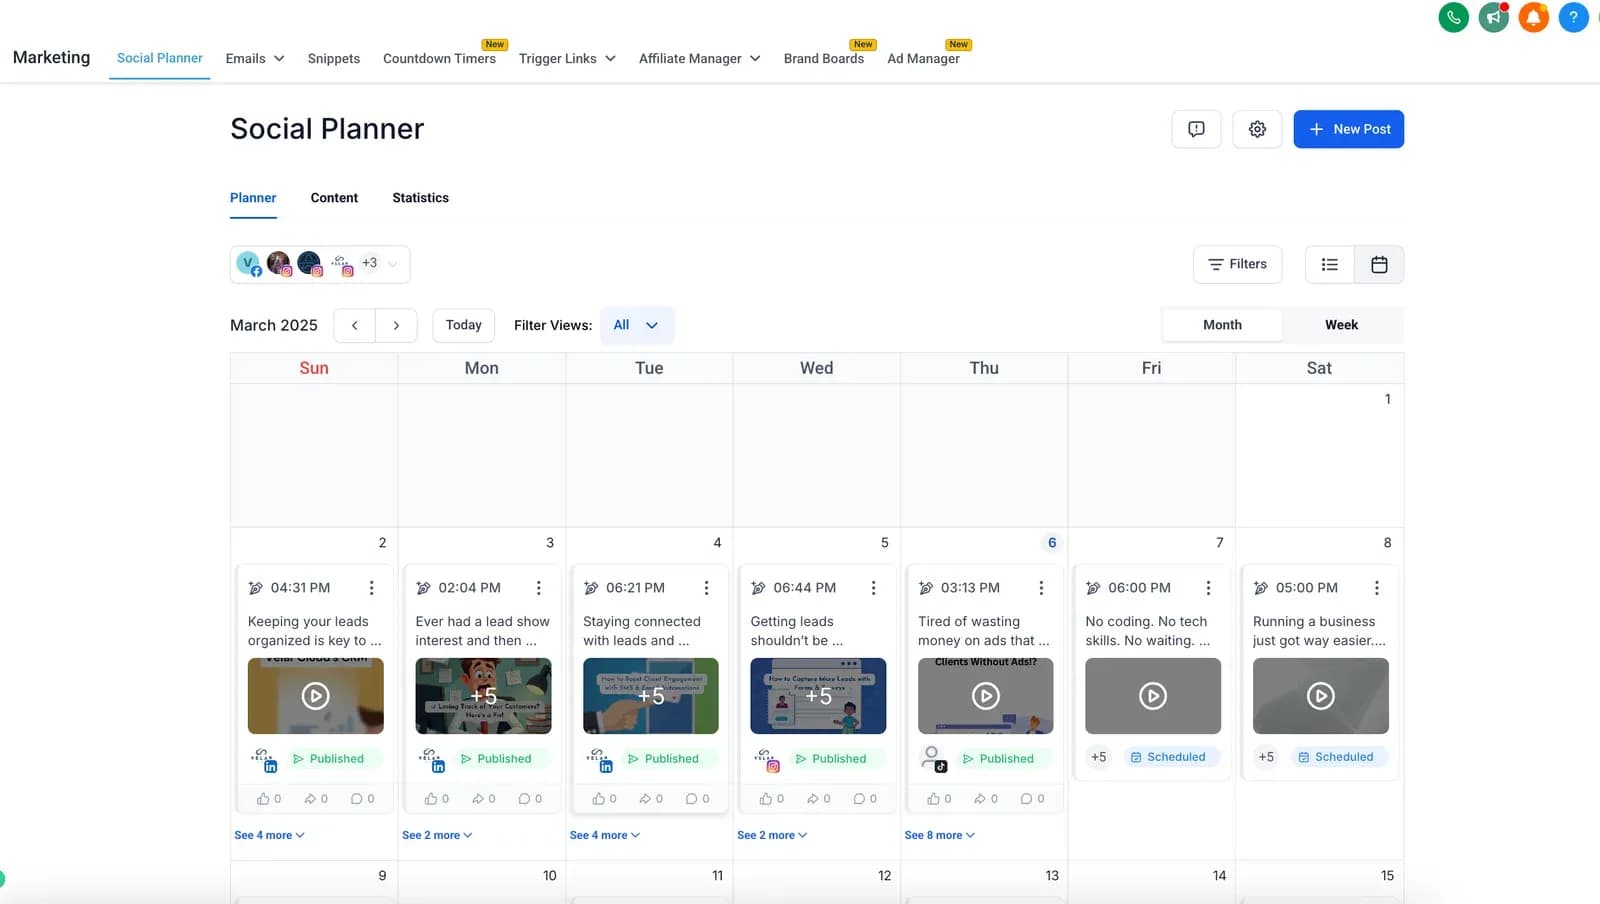Image resolution: width=1600 pixels, height=904 pixels.
Task: Expand 'See 2 more' on Monday
Action: pos(437,835)
